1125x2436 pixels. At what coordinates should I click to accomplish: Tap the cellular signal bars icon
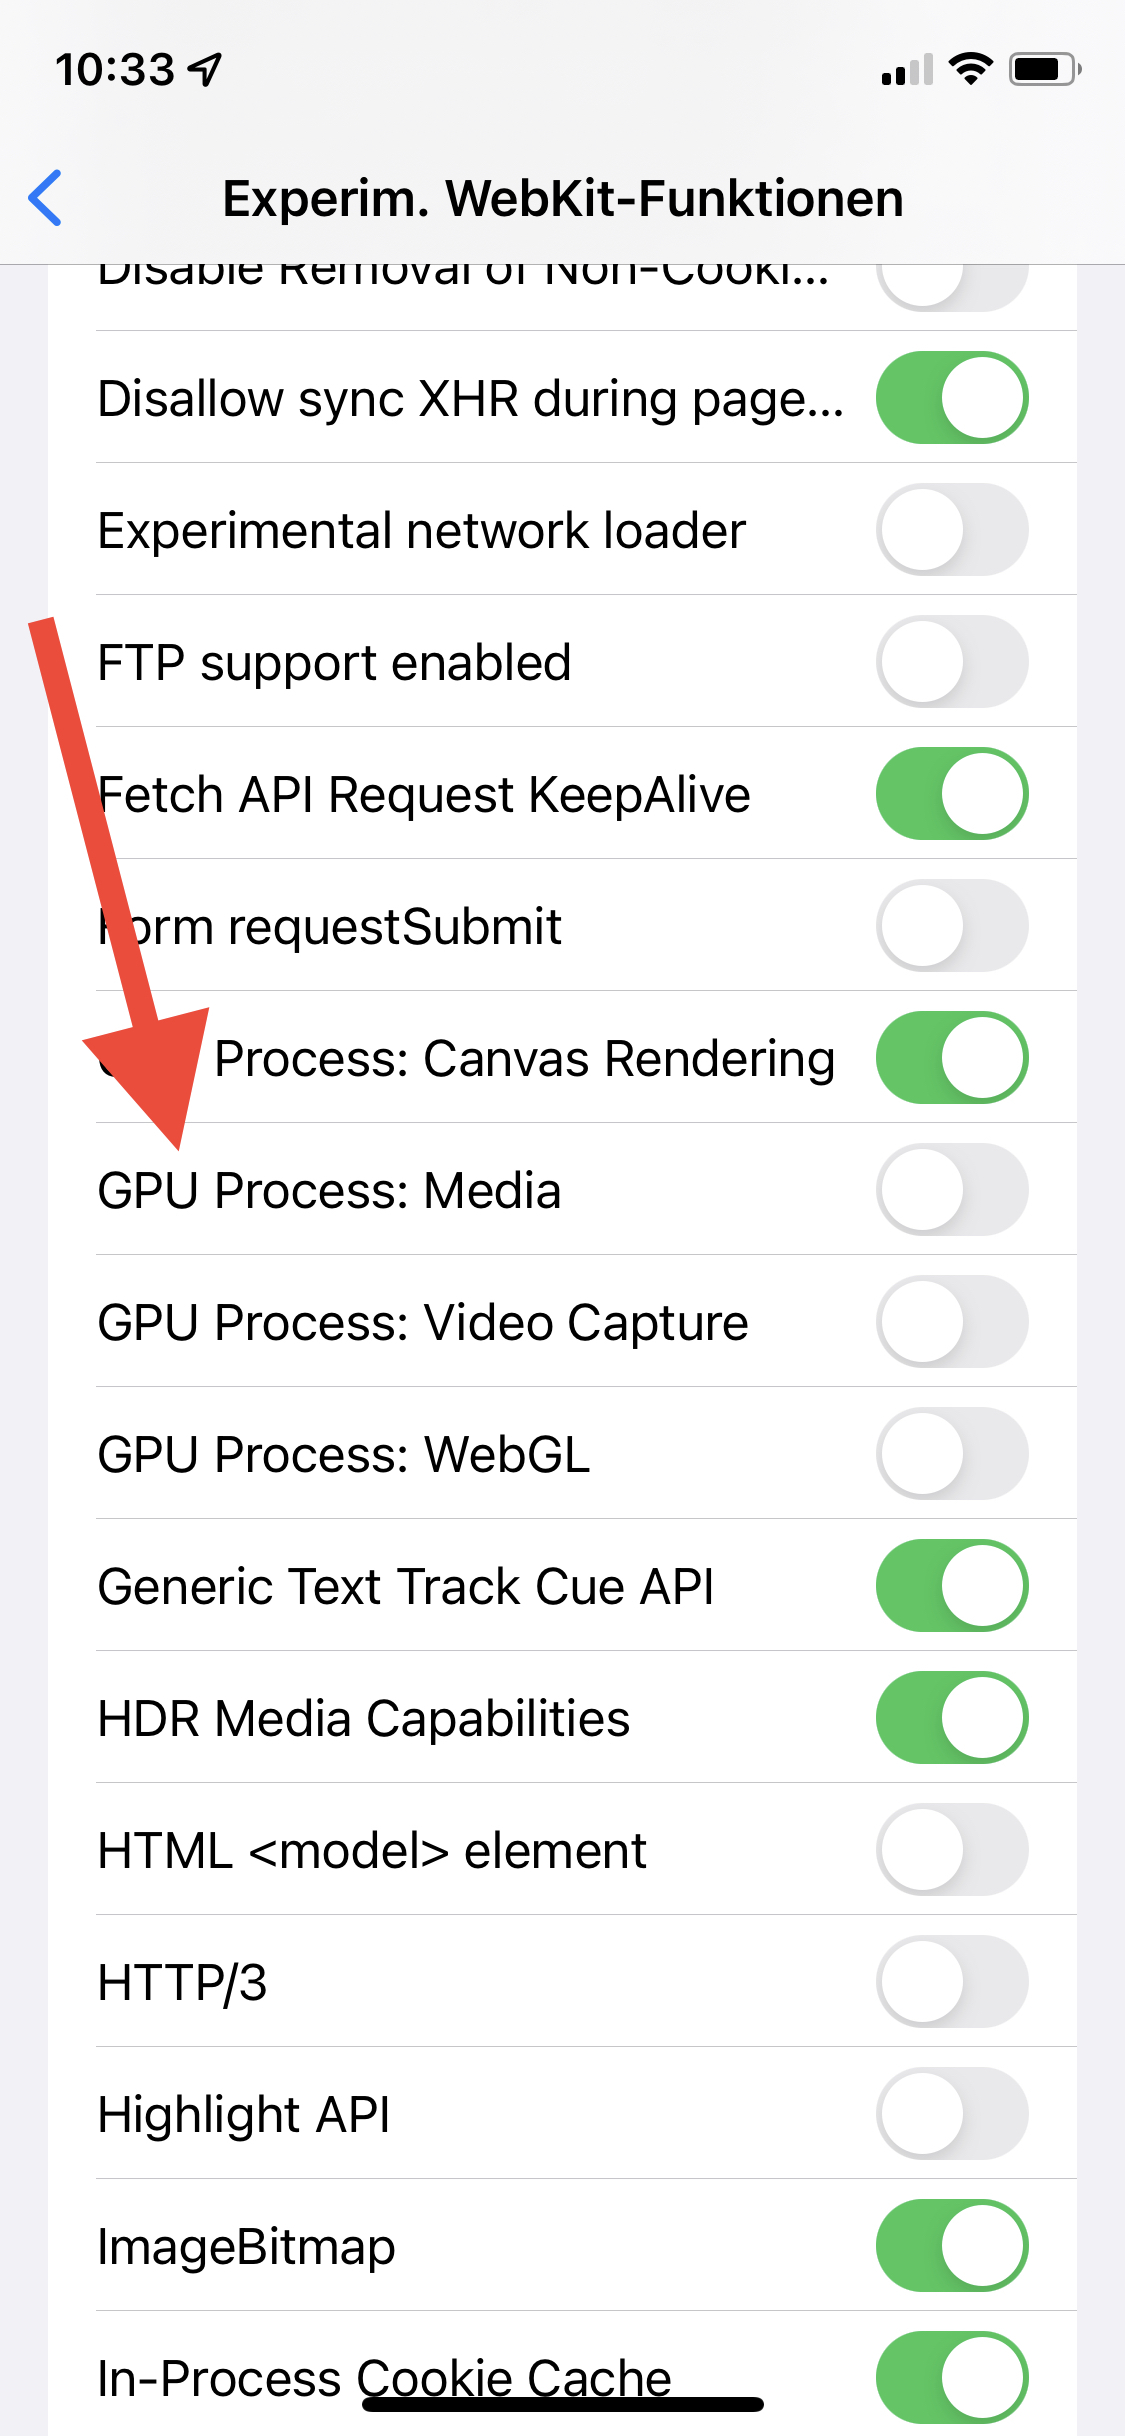(x=906, y=70)
